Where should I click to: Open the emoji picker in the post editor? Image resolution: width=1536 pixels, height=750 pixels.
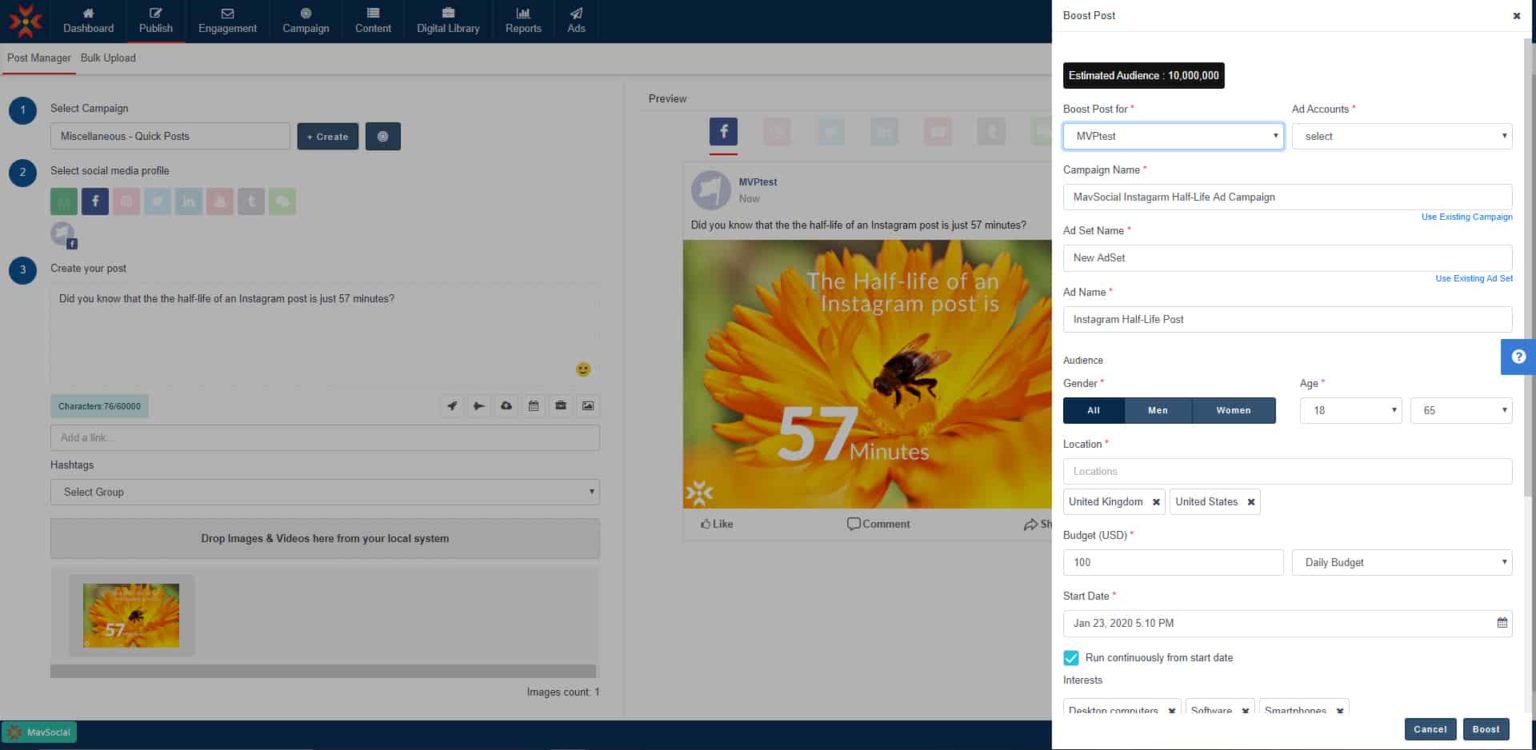(x=583, y=369)
